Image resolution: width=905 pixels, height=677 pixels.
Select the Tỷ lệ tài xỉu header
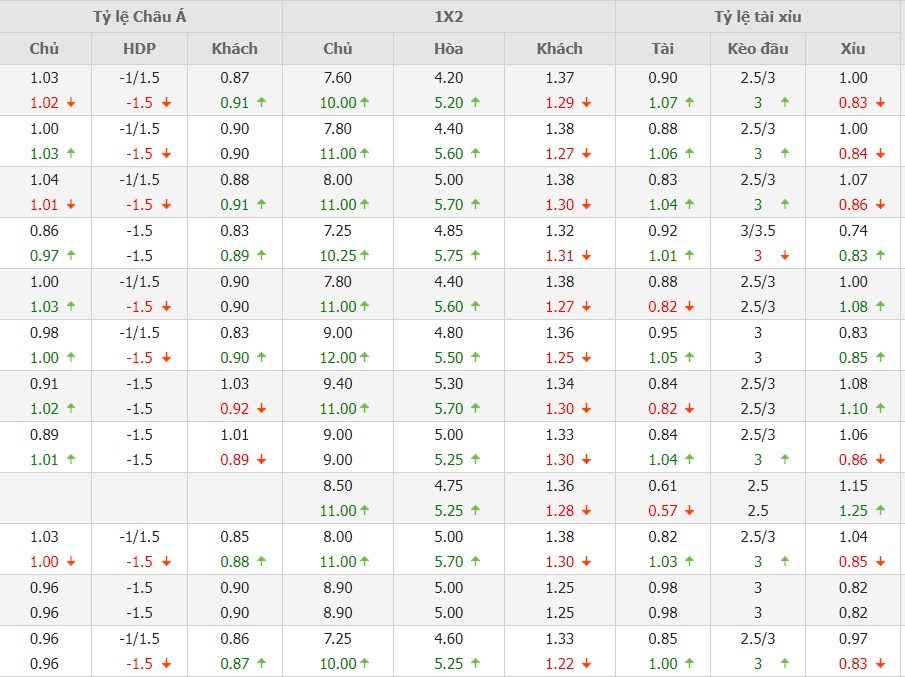click(x=758, y=17)
